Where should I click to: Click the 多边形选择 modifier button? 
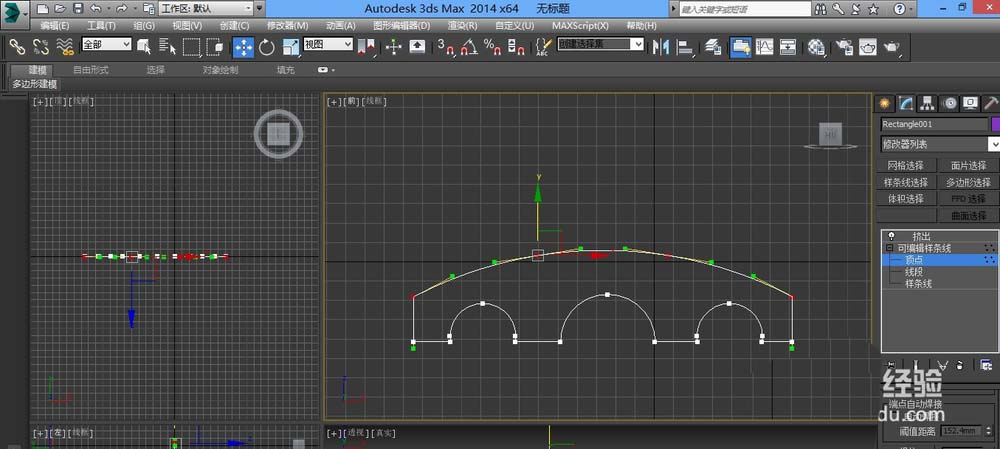[969, 182]
